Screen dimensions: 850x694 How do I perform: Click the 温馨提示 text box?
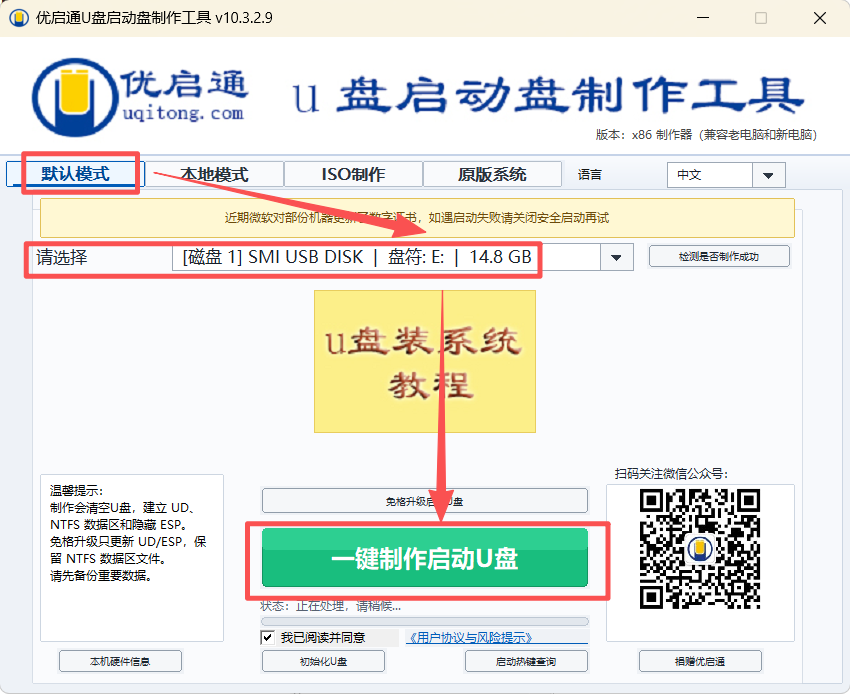(x=132, y=558)
